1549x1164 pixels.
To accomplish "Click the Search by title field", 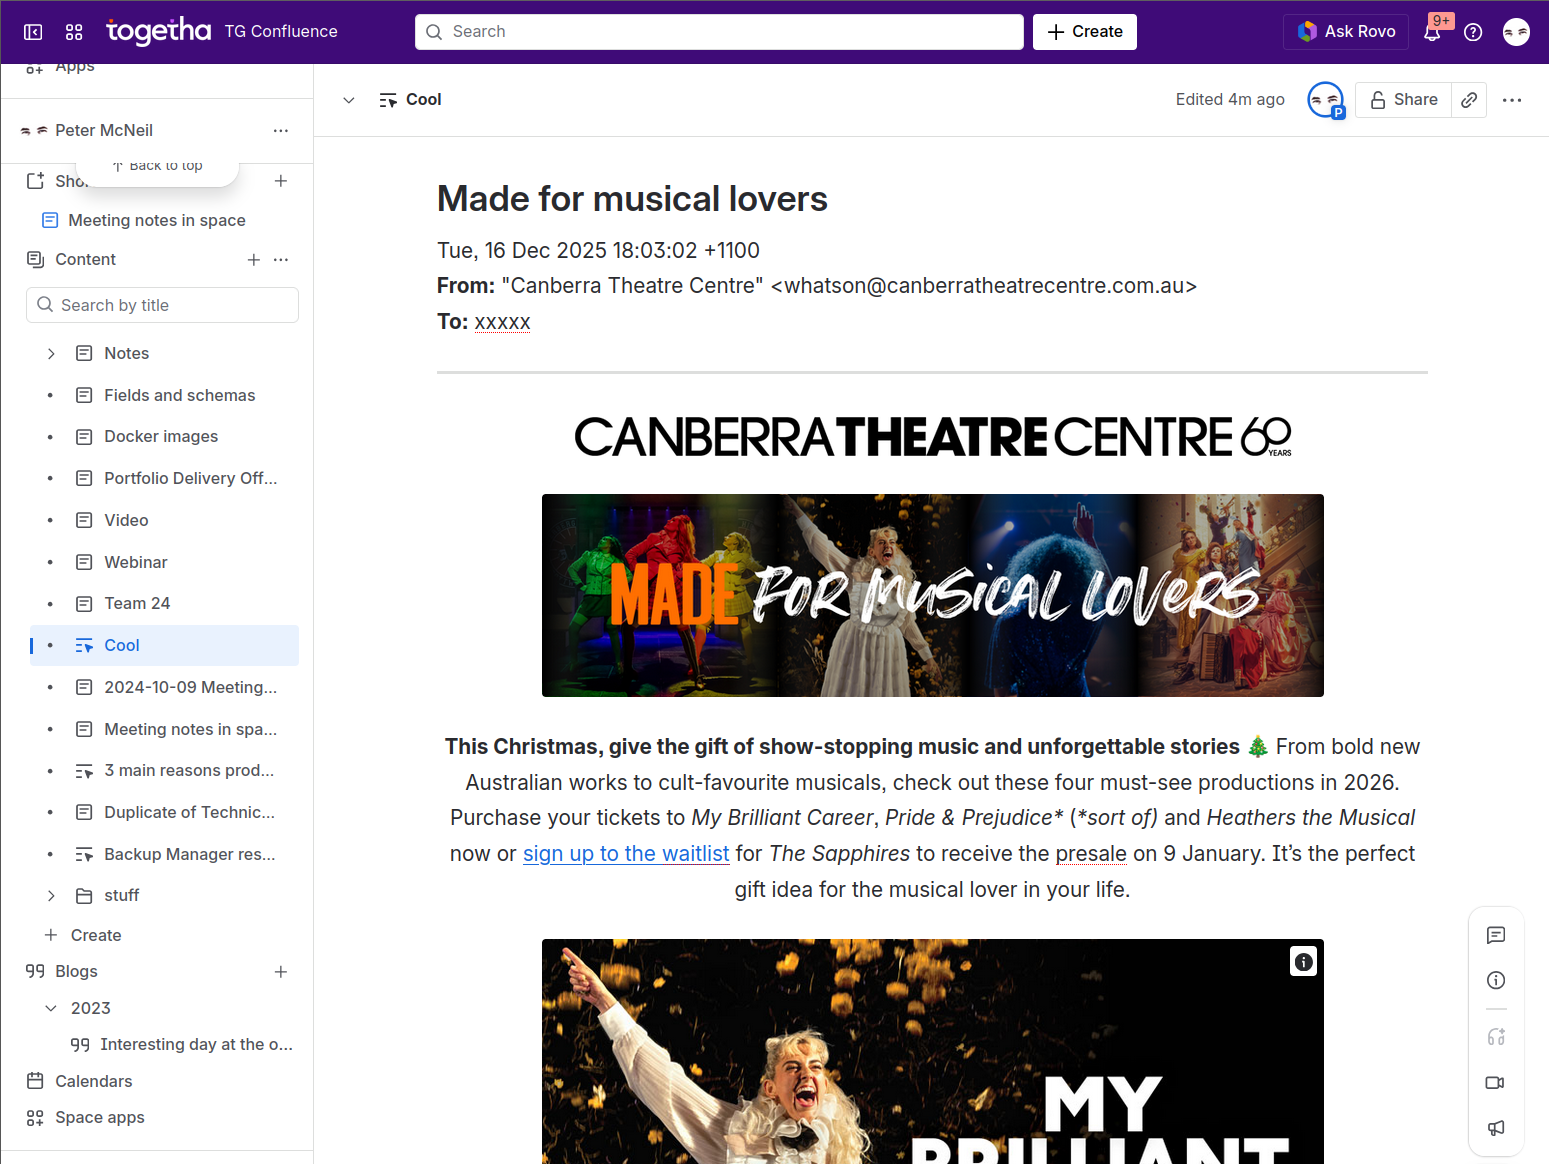I will coord(162,305).
